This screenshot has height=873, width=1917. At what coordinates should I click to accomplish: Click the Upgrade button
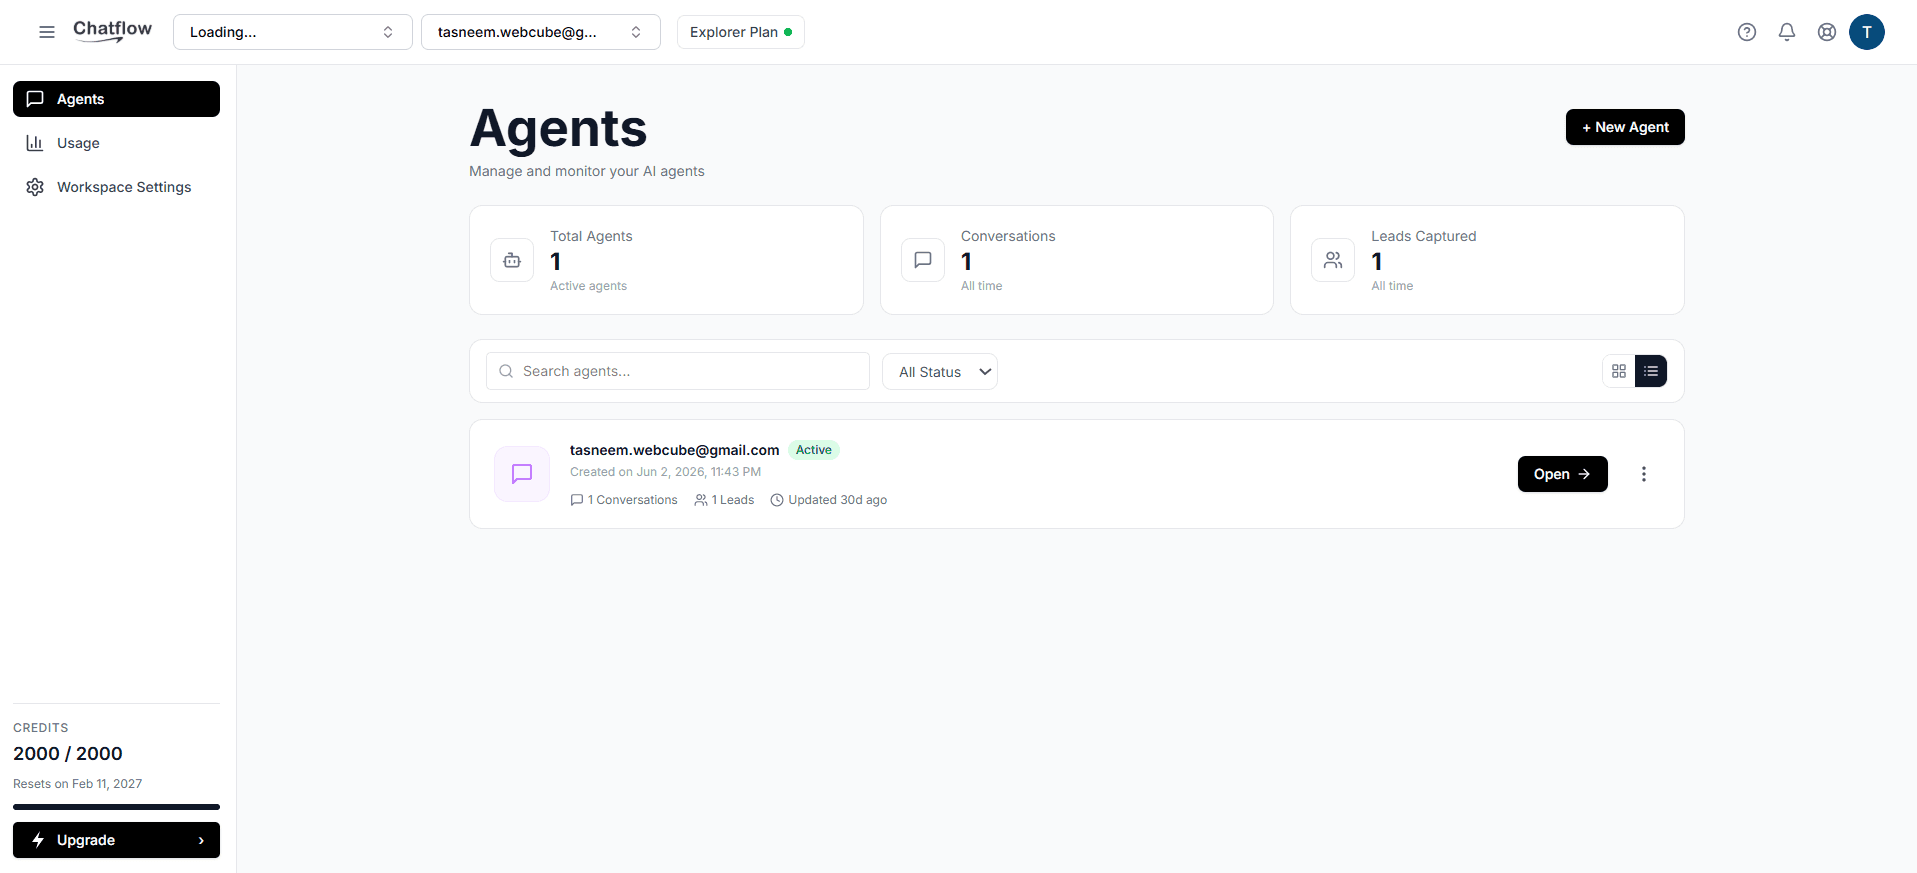coord(116,840)
